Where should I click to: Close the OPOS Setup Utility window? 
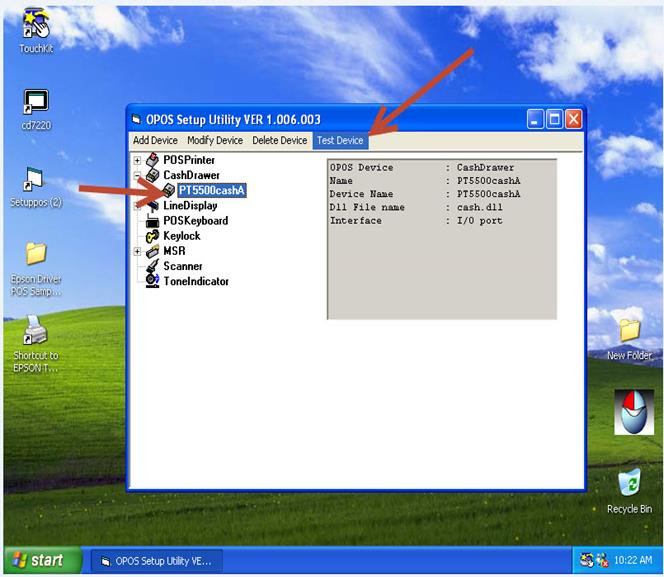pyautogui.click(x=573, y=119)
